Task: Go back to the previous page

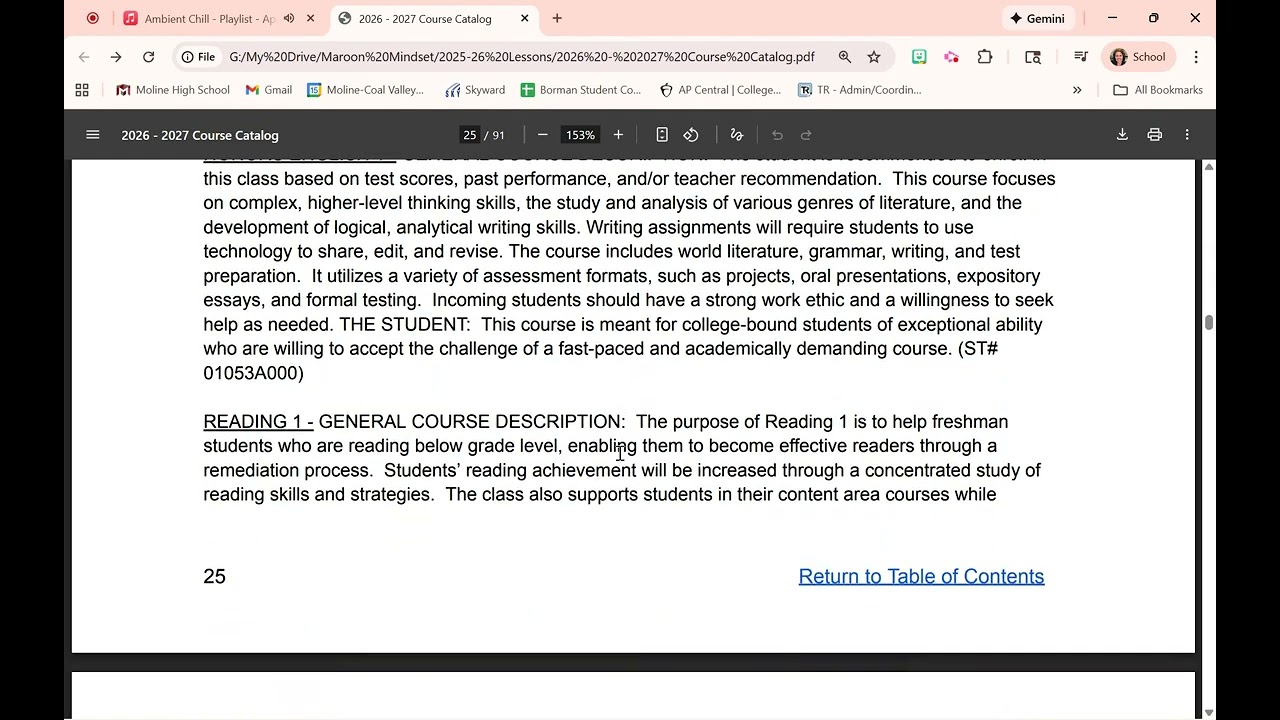Action: [84, 57]
